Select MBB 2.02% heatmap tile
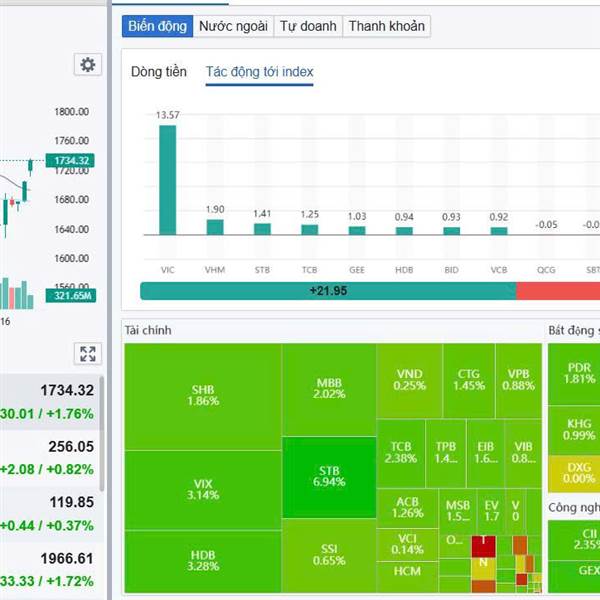600x600 pixels. (x=329, y=389)
